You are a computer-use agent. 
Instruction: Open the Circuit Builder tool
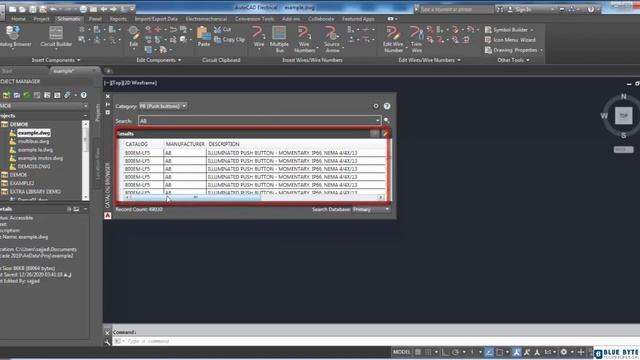[x=56, y=37]
